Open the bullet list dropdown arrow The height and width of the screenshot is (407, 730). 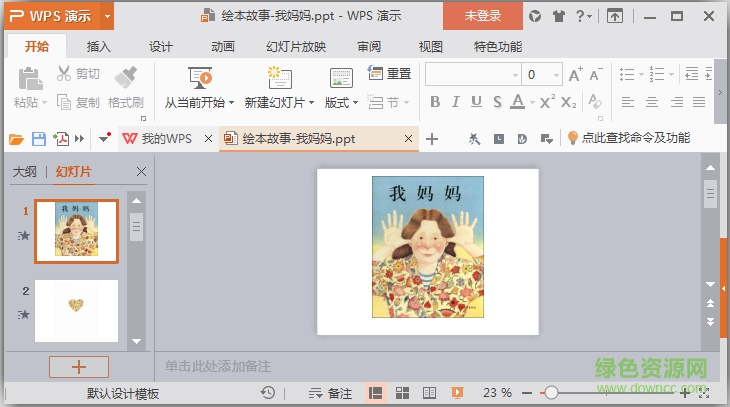(x=641, y=74)
